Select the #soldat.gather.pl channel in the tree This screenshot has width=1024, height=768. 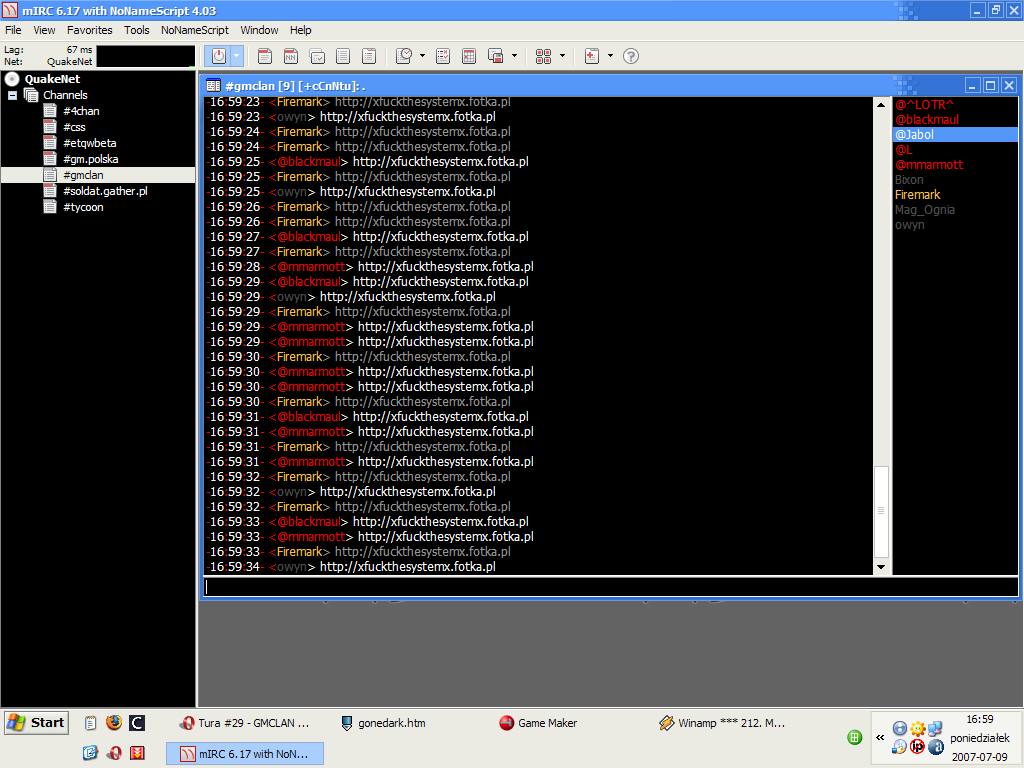click(x=105, y=191)
